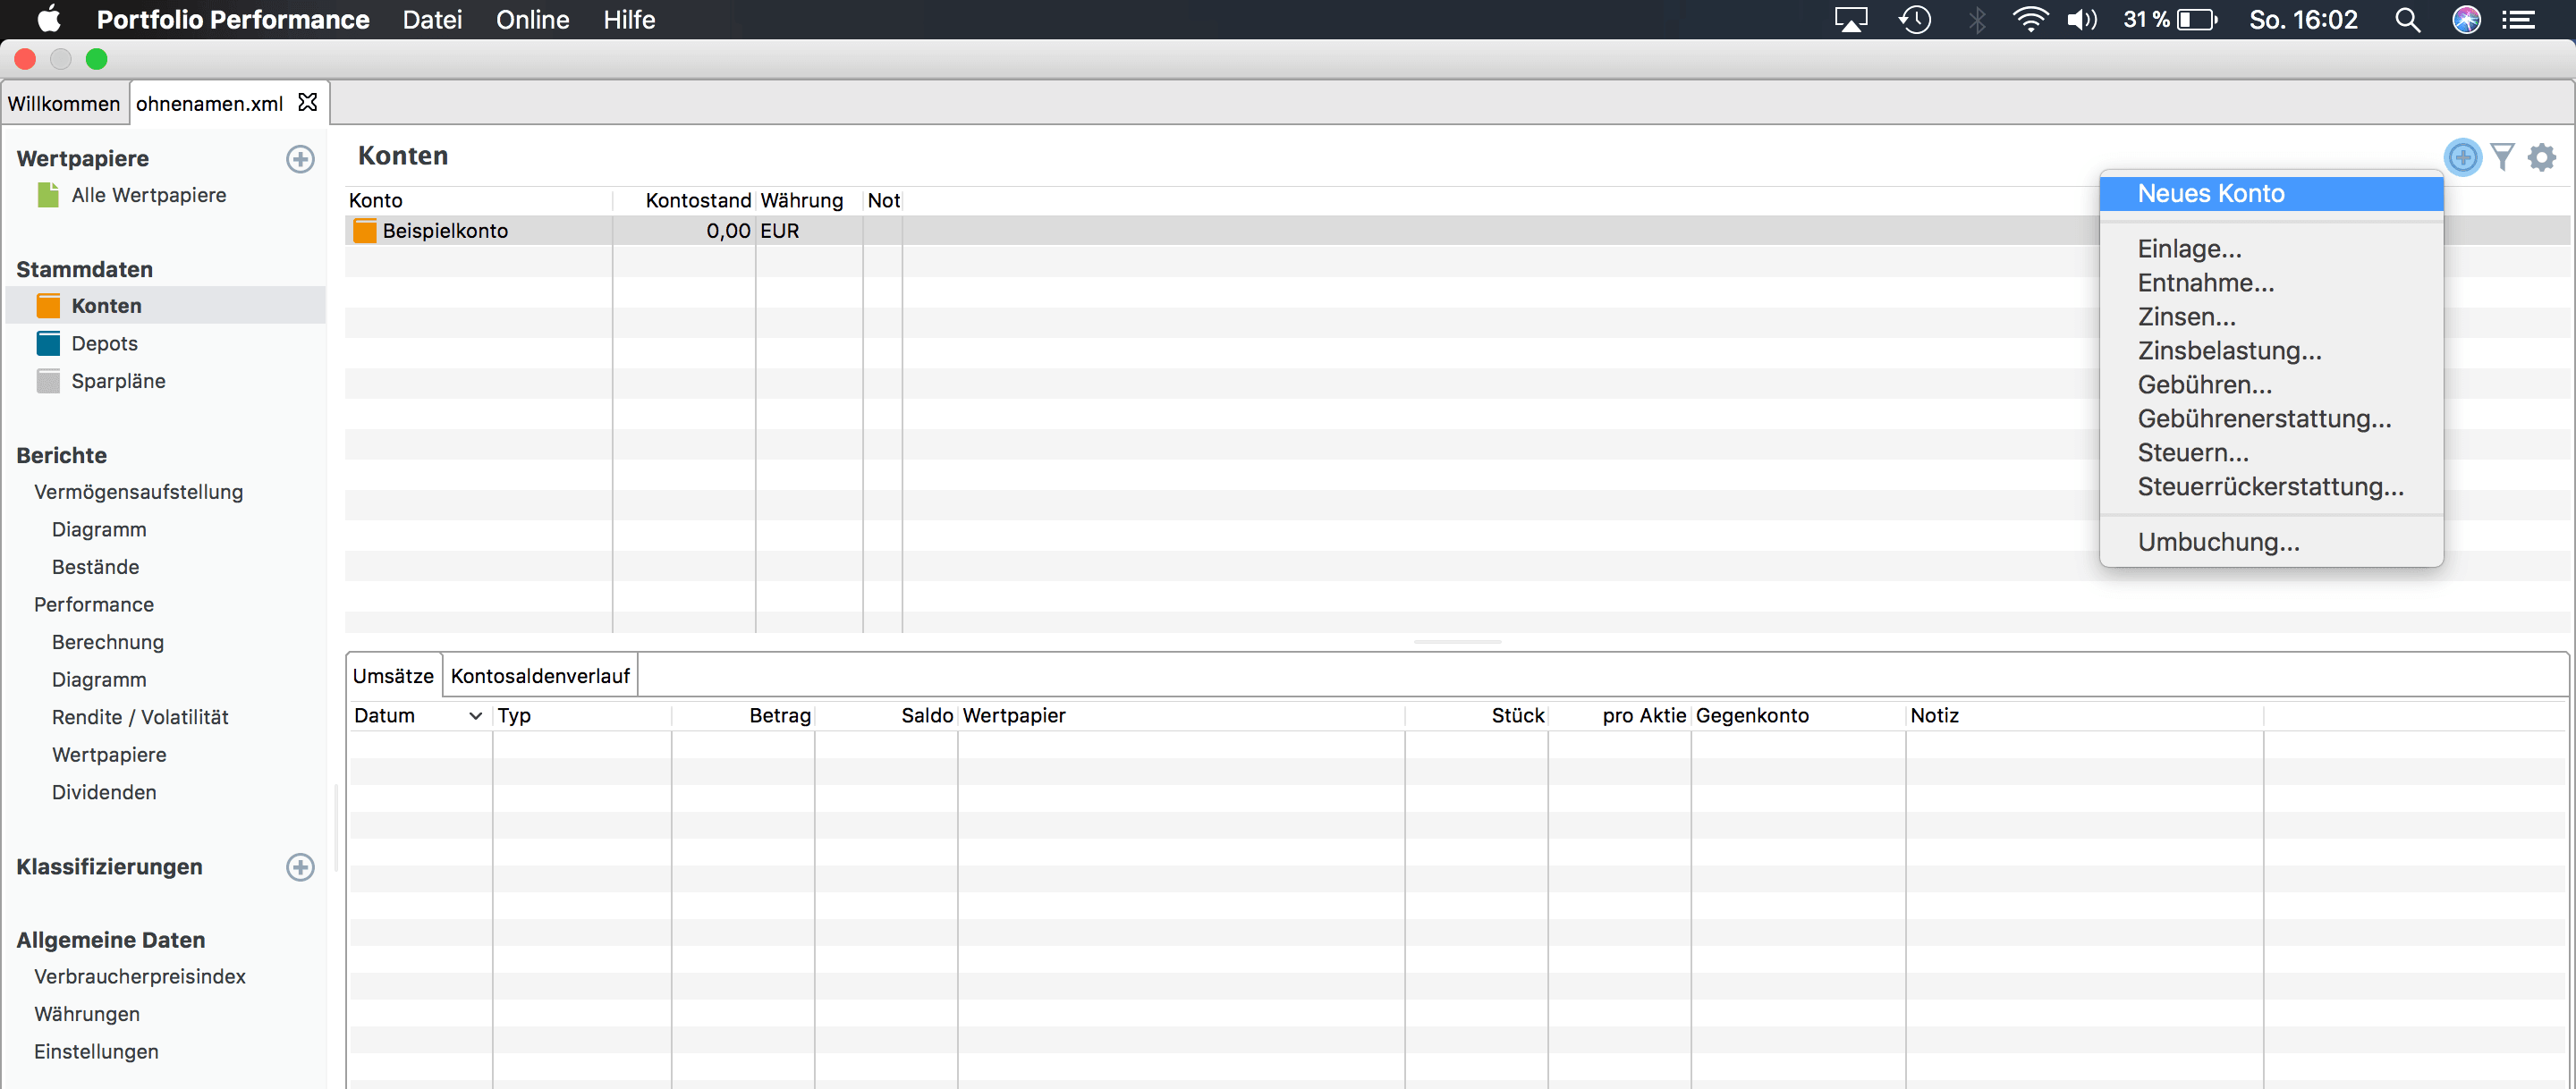Click the Gegenkonto column header
Viewport: 2576px width, 1089px height.
pyautogui.click(x=1798, y=715)
